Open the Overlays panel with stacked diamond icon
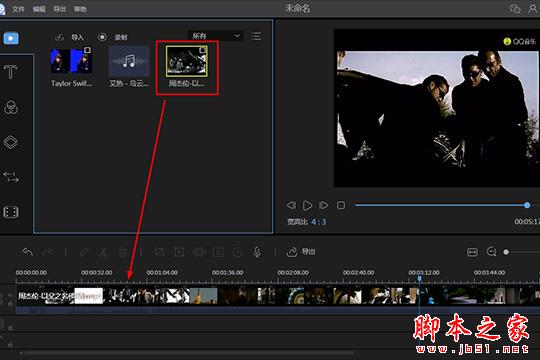The width and height of the screenshot is (540, 360). [11, 142]
